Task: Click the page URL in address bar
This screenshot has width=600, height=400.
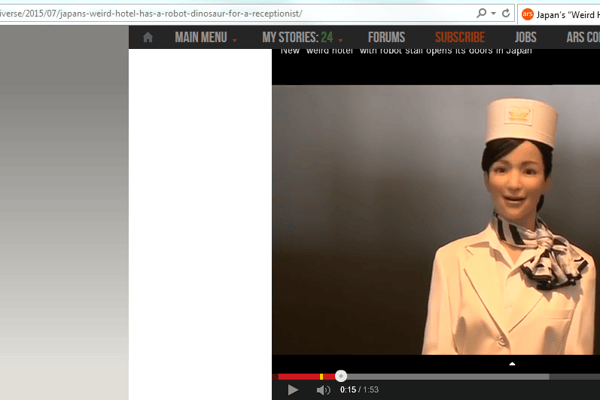Action: (150, 14)
